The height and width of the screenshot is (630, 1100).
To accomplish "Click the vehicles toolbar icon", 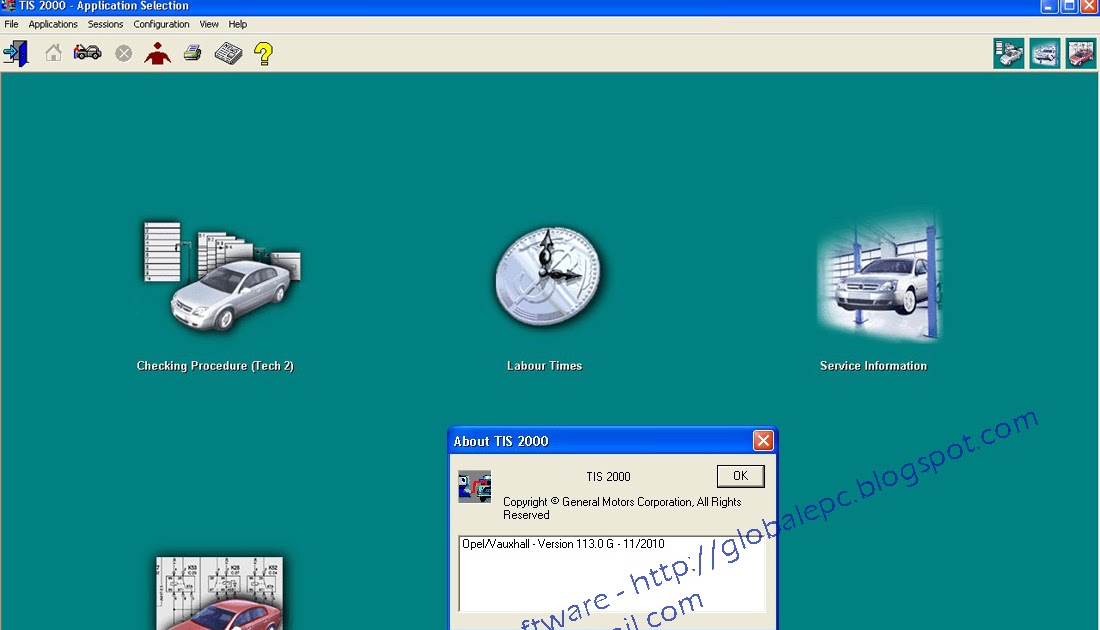I will pyautogui.click(x=88, y=53).
